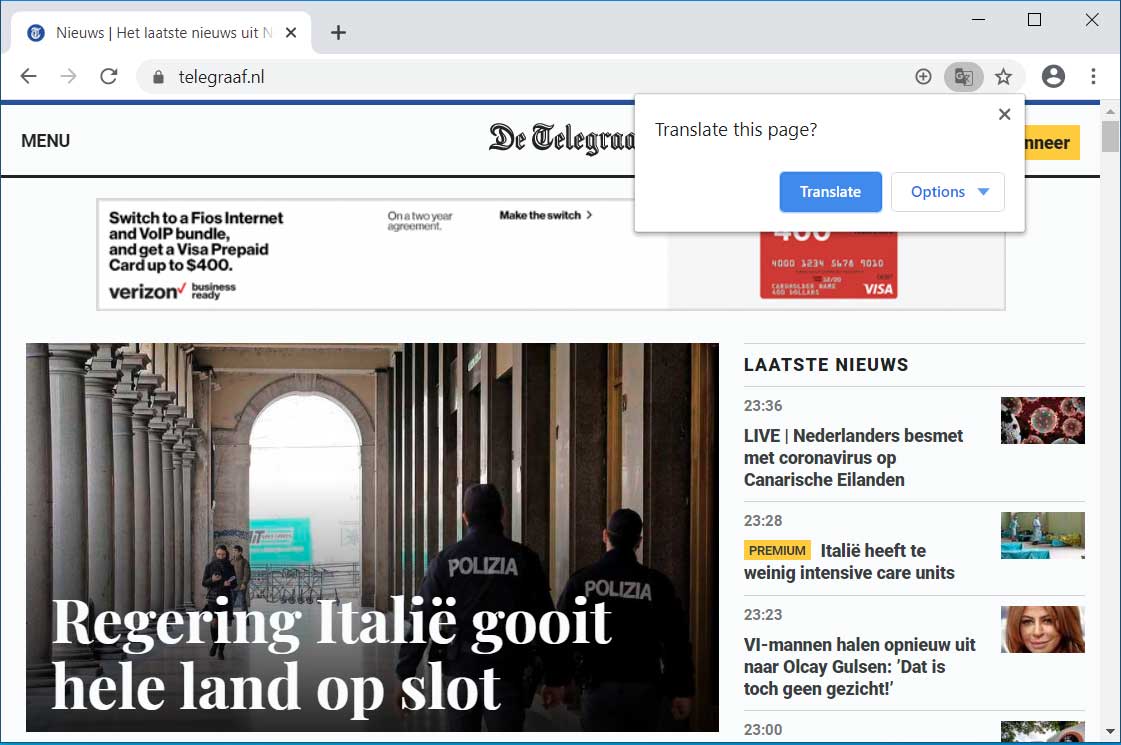Open the Chrome profile avatar icon
The height and width of the screenshot is (745, 1121).
click(1053, 77)
